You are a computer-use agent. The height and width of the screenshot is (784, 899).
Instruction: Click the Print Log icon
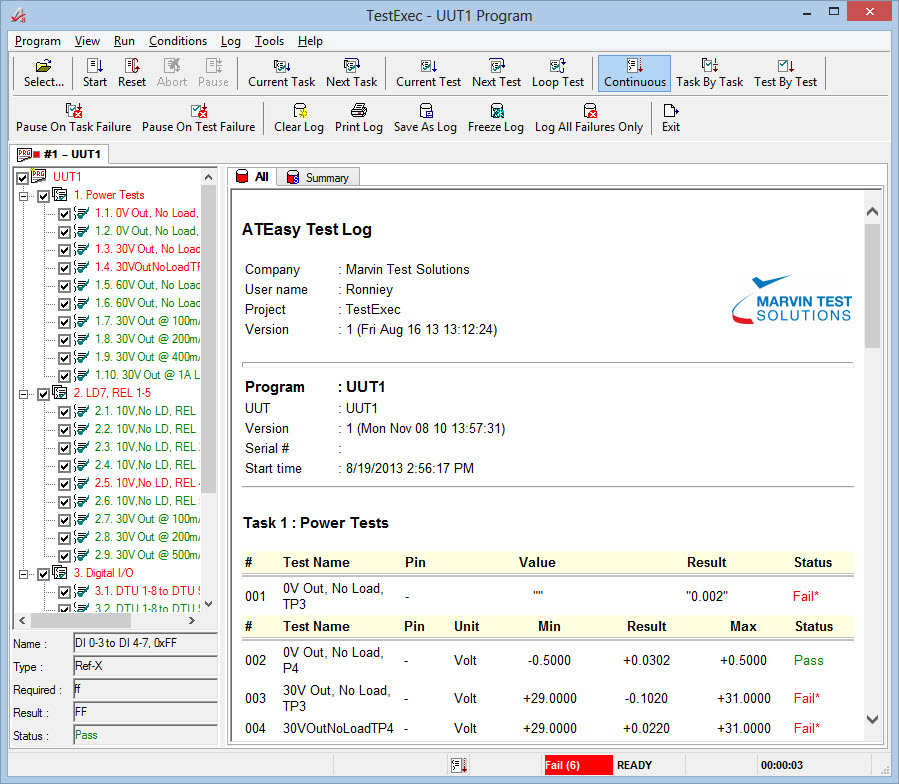pos(358,117)
